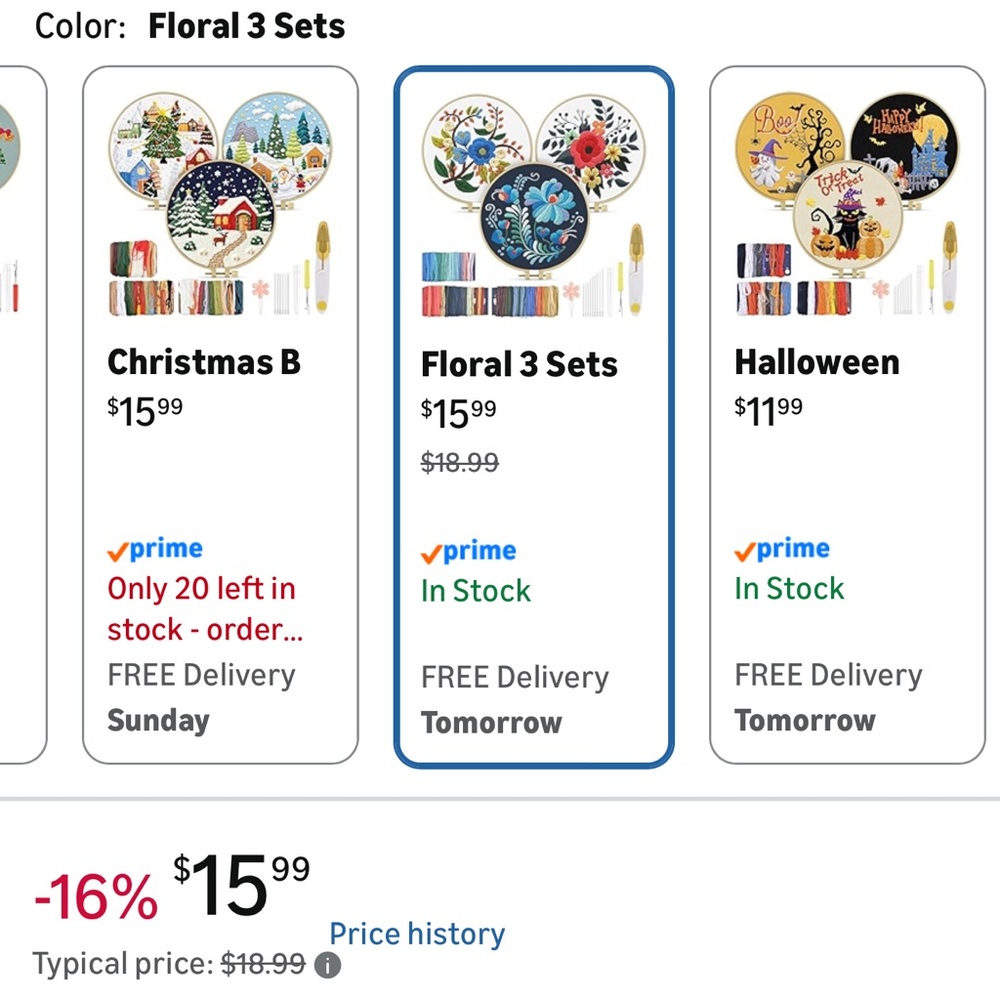Viewport: 1000px width, 1000px height.
Task: Select the Christmas B embroidery kit thumbnail
Action: tap(221, 205)
